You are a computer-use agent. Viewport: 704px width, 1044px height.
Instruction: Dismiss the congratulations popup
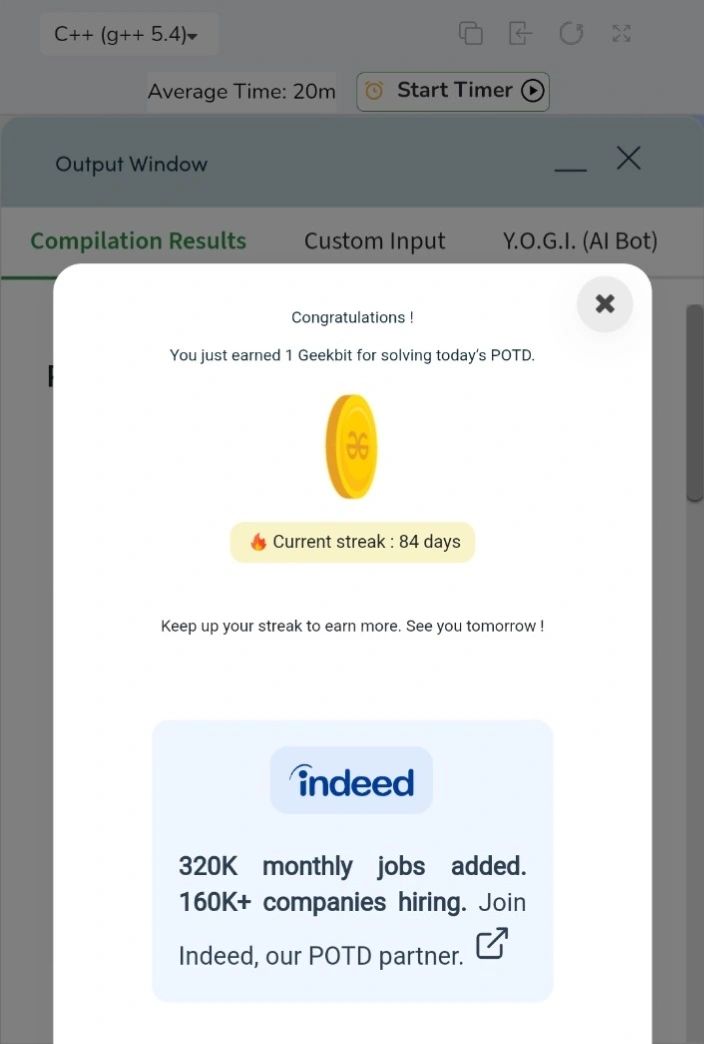[605, 304]
